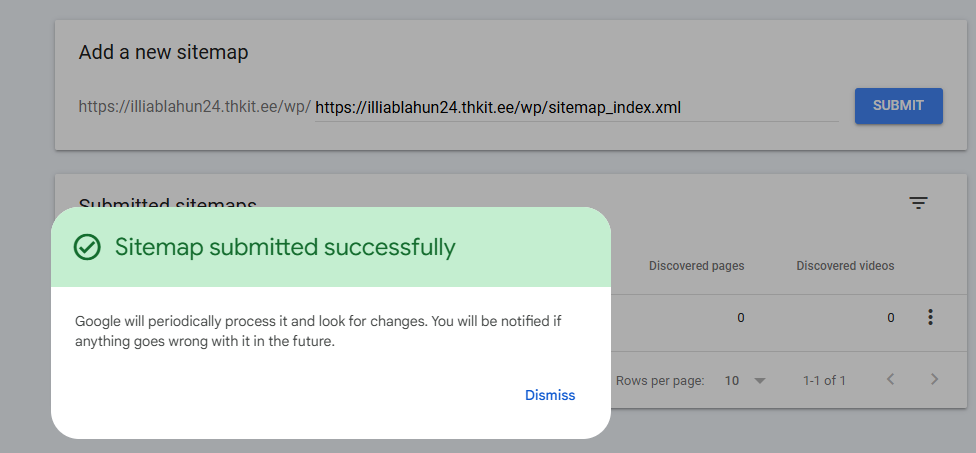The width and height of the screenshot is (976, 453).
Task: Click the "Rows per page:" label
Action: 660,381
